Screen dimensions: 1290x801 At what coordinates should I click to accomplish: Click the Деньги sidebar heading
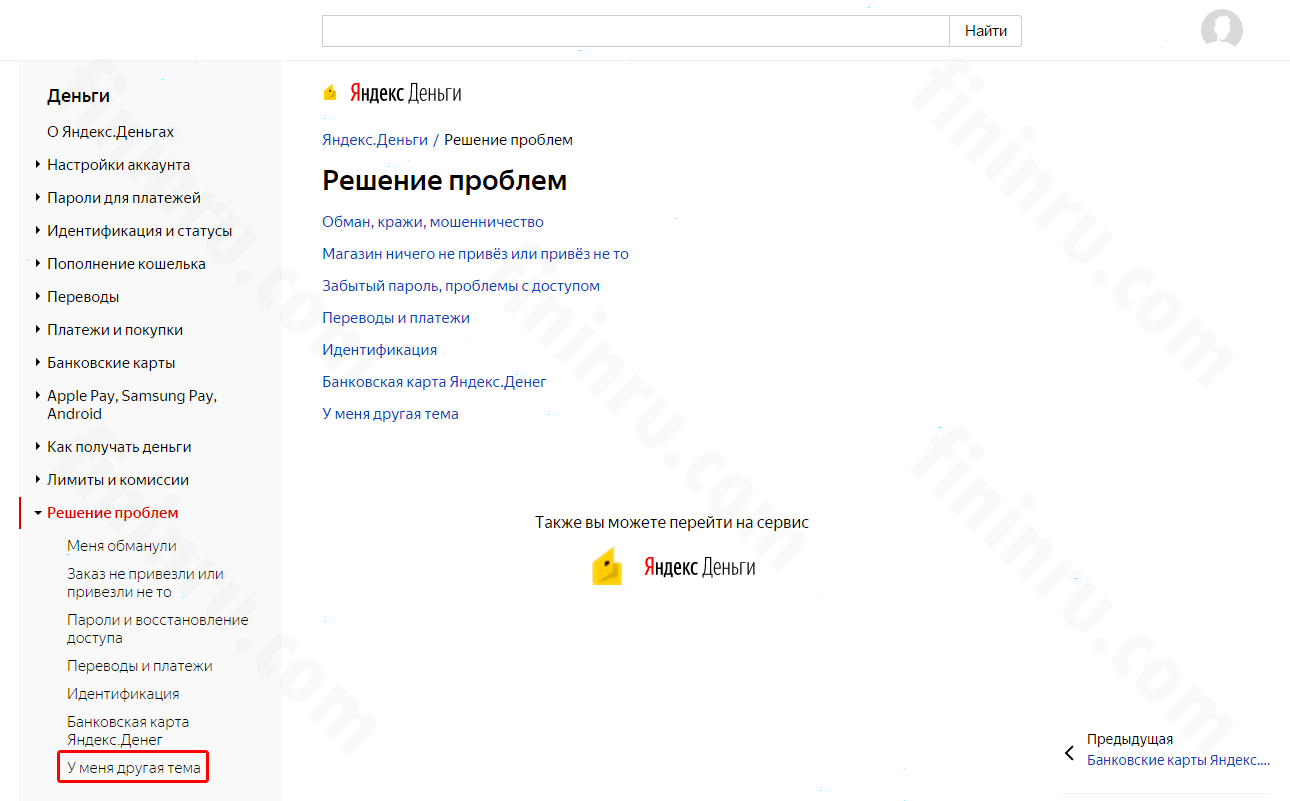(x=78, y=96)
